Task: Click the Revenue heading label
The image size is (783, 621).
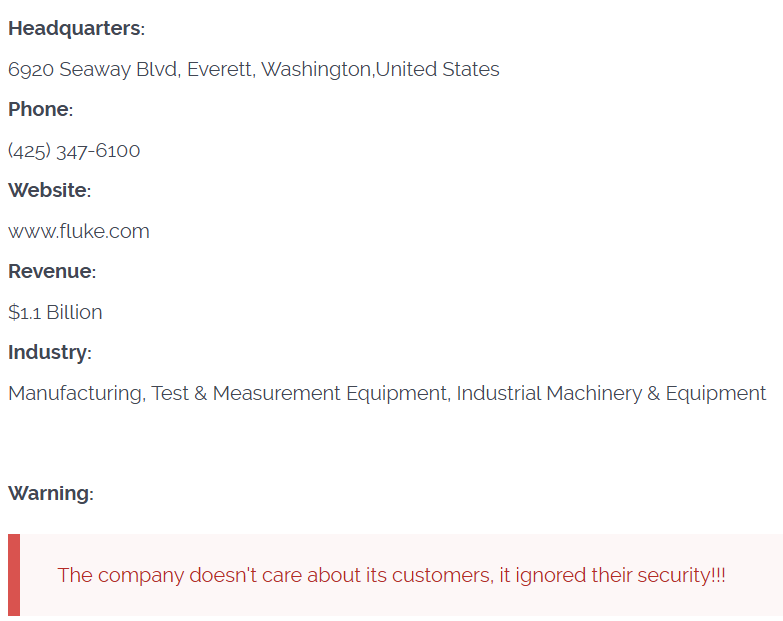Action: click(51, 271)
